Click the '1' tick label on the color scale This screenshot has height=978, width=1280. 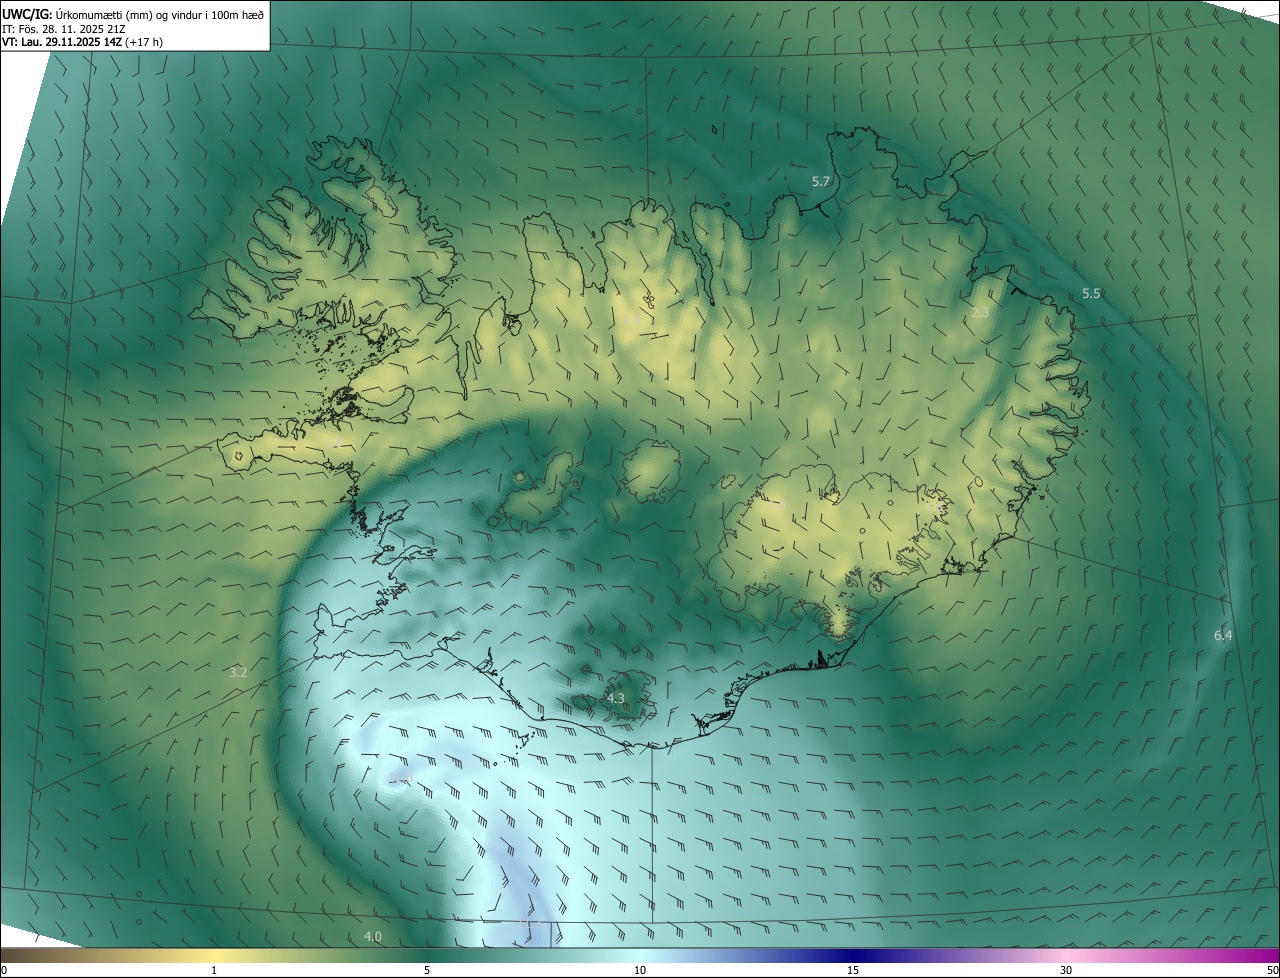coord(214,970)
